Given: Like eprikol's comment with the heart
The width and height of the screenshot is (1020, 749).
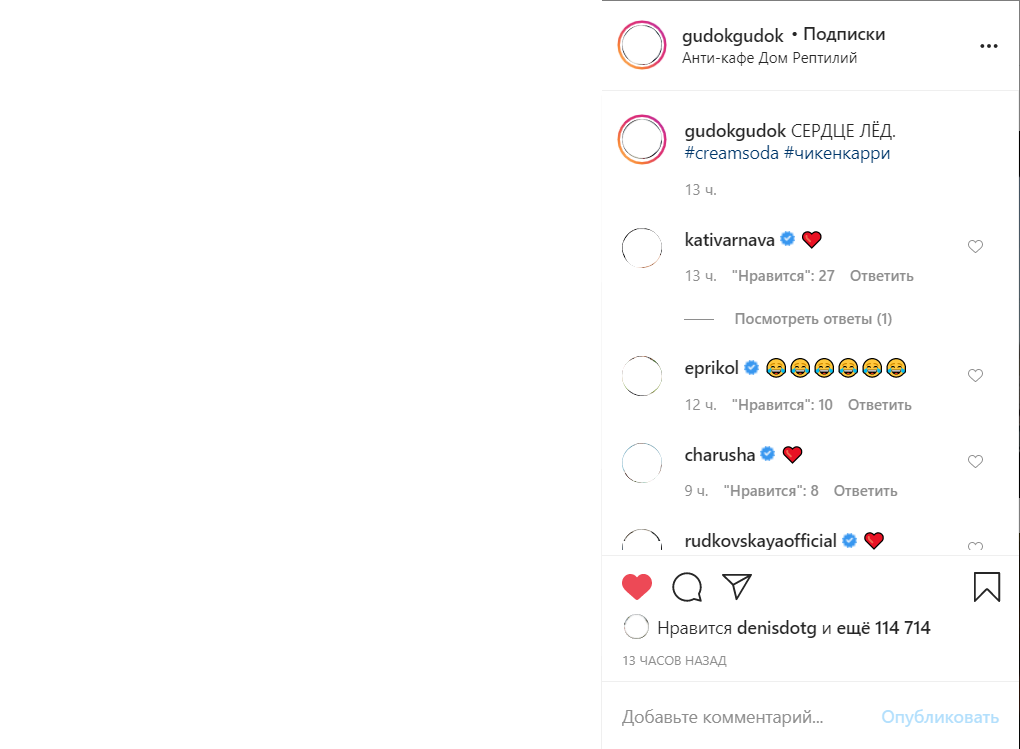Looking at the screenshot, I should (975, 375).
